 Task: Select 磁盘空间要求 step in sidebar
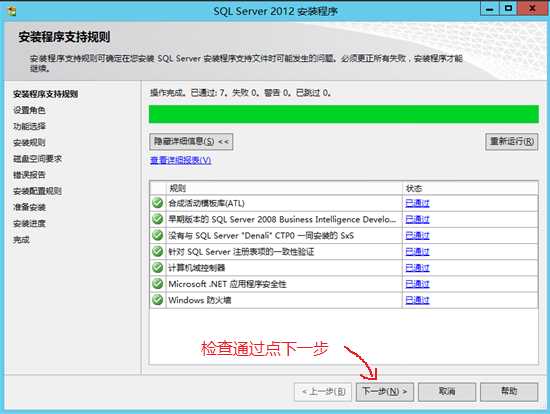(38, 159)
